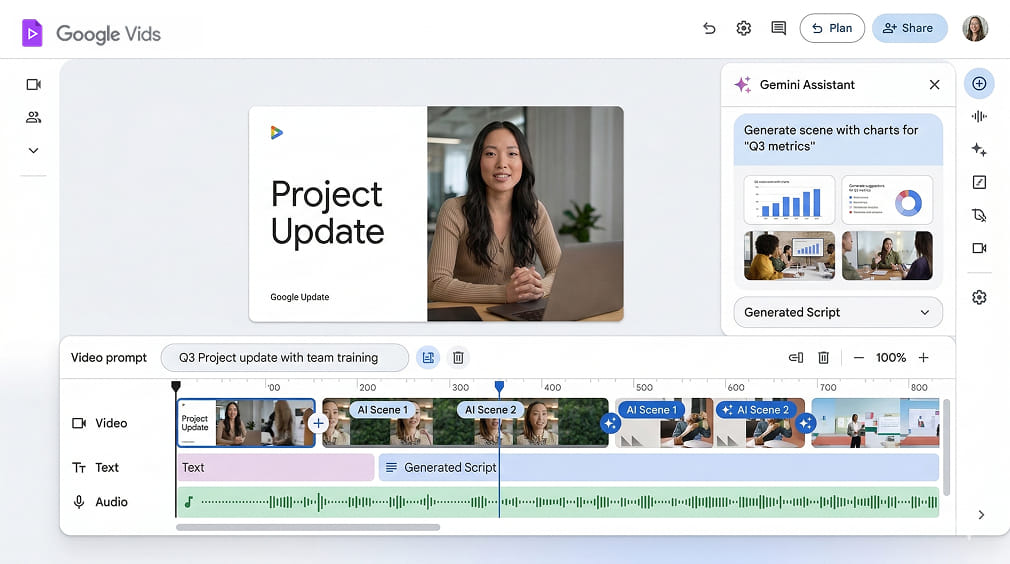Expand the right sidebar with bottom chevron
1010x564 pixels.
(x=981, y=515)
